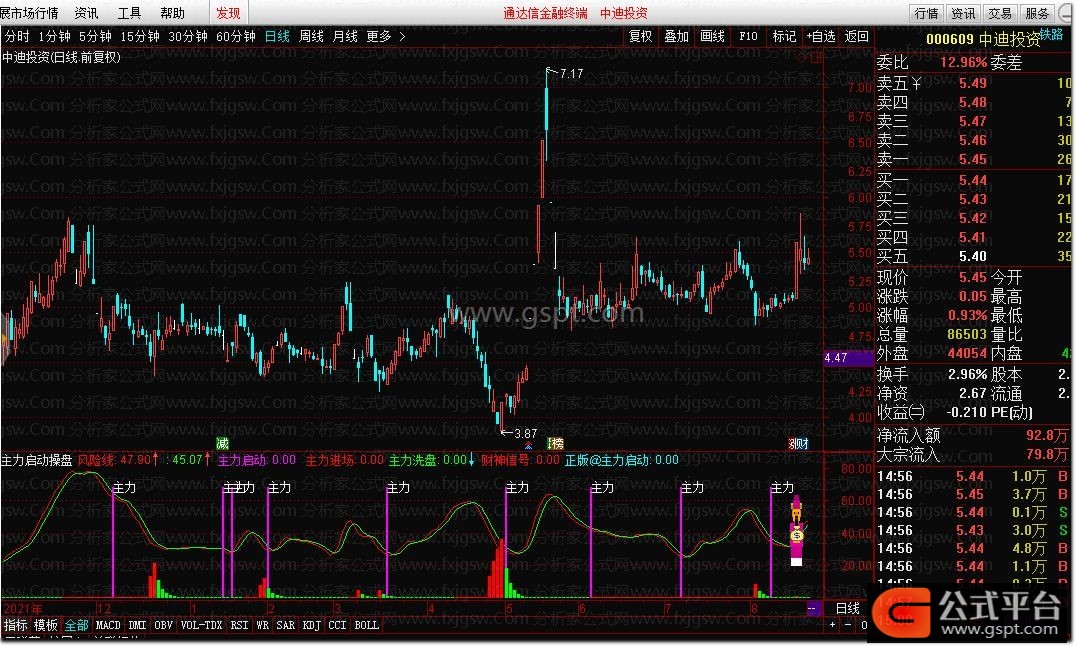Open the 铁路 sector link
Viewport: 1077px width, 646px height.
coord(1051,34)
